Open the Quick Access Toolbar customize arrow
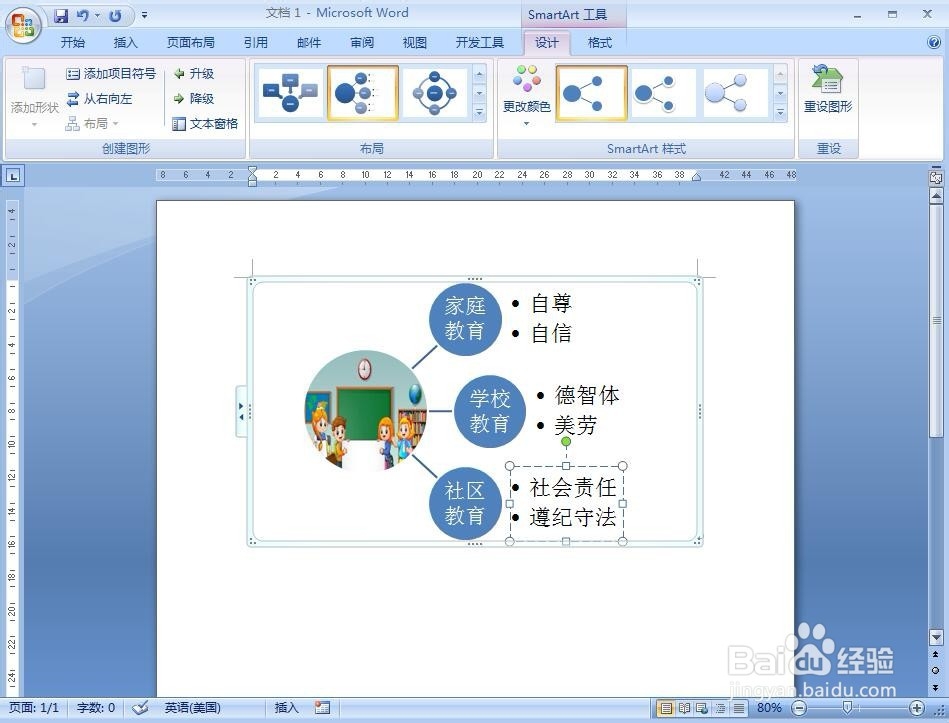Screen dimensions: 949x723 click(145, 15)
